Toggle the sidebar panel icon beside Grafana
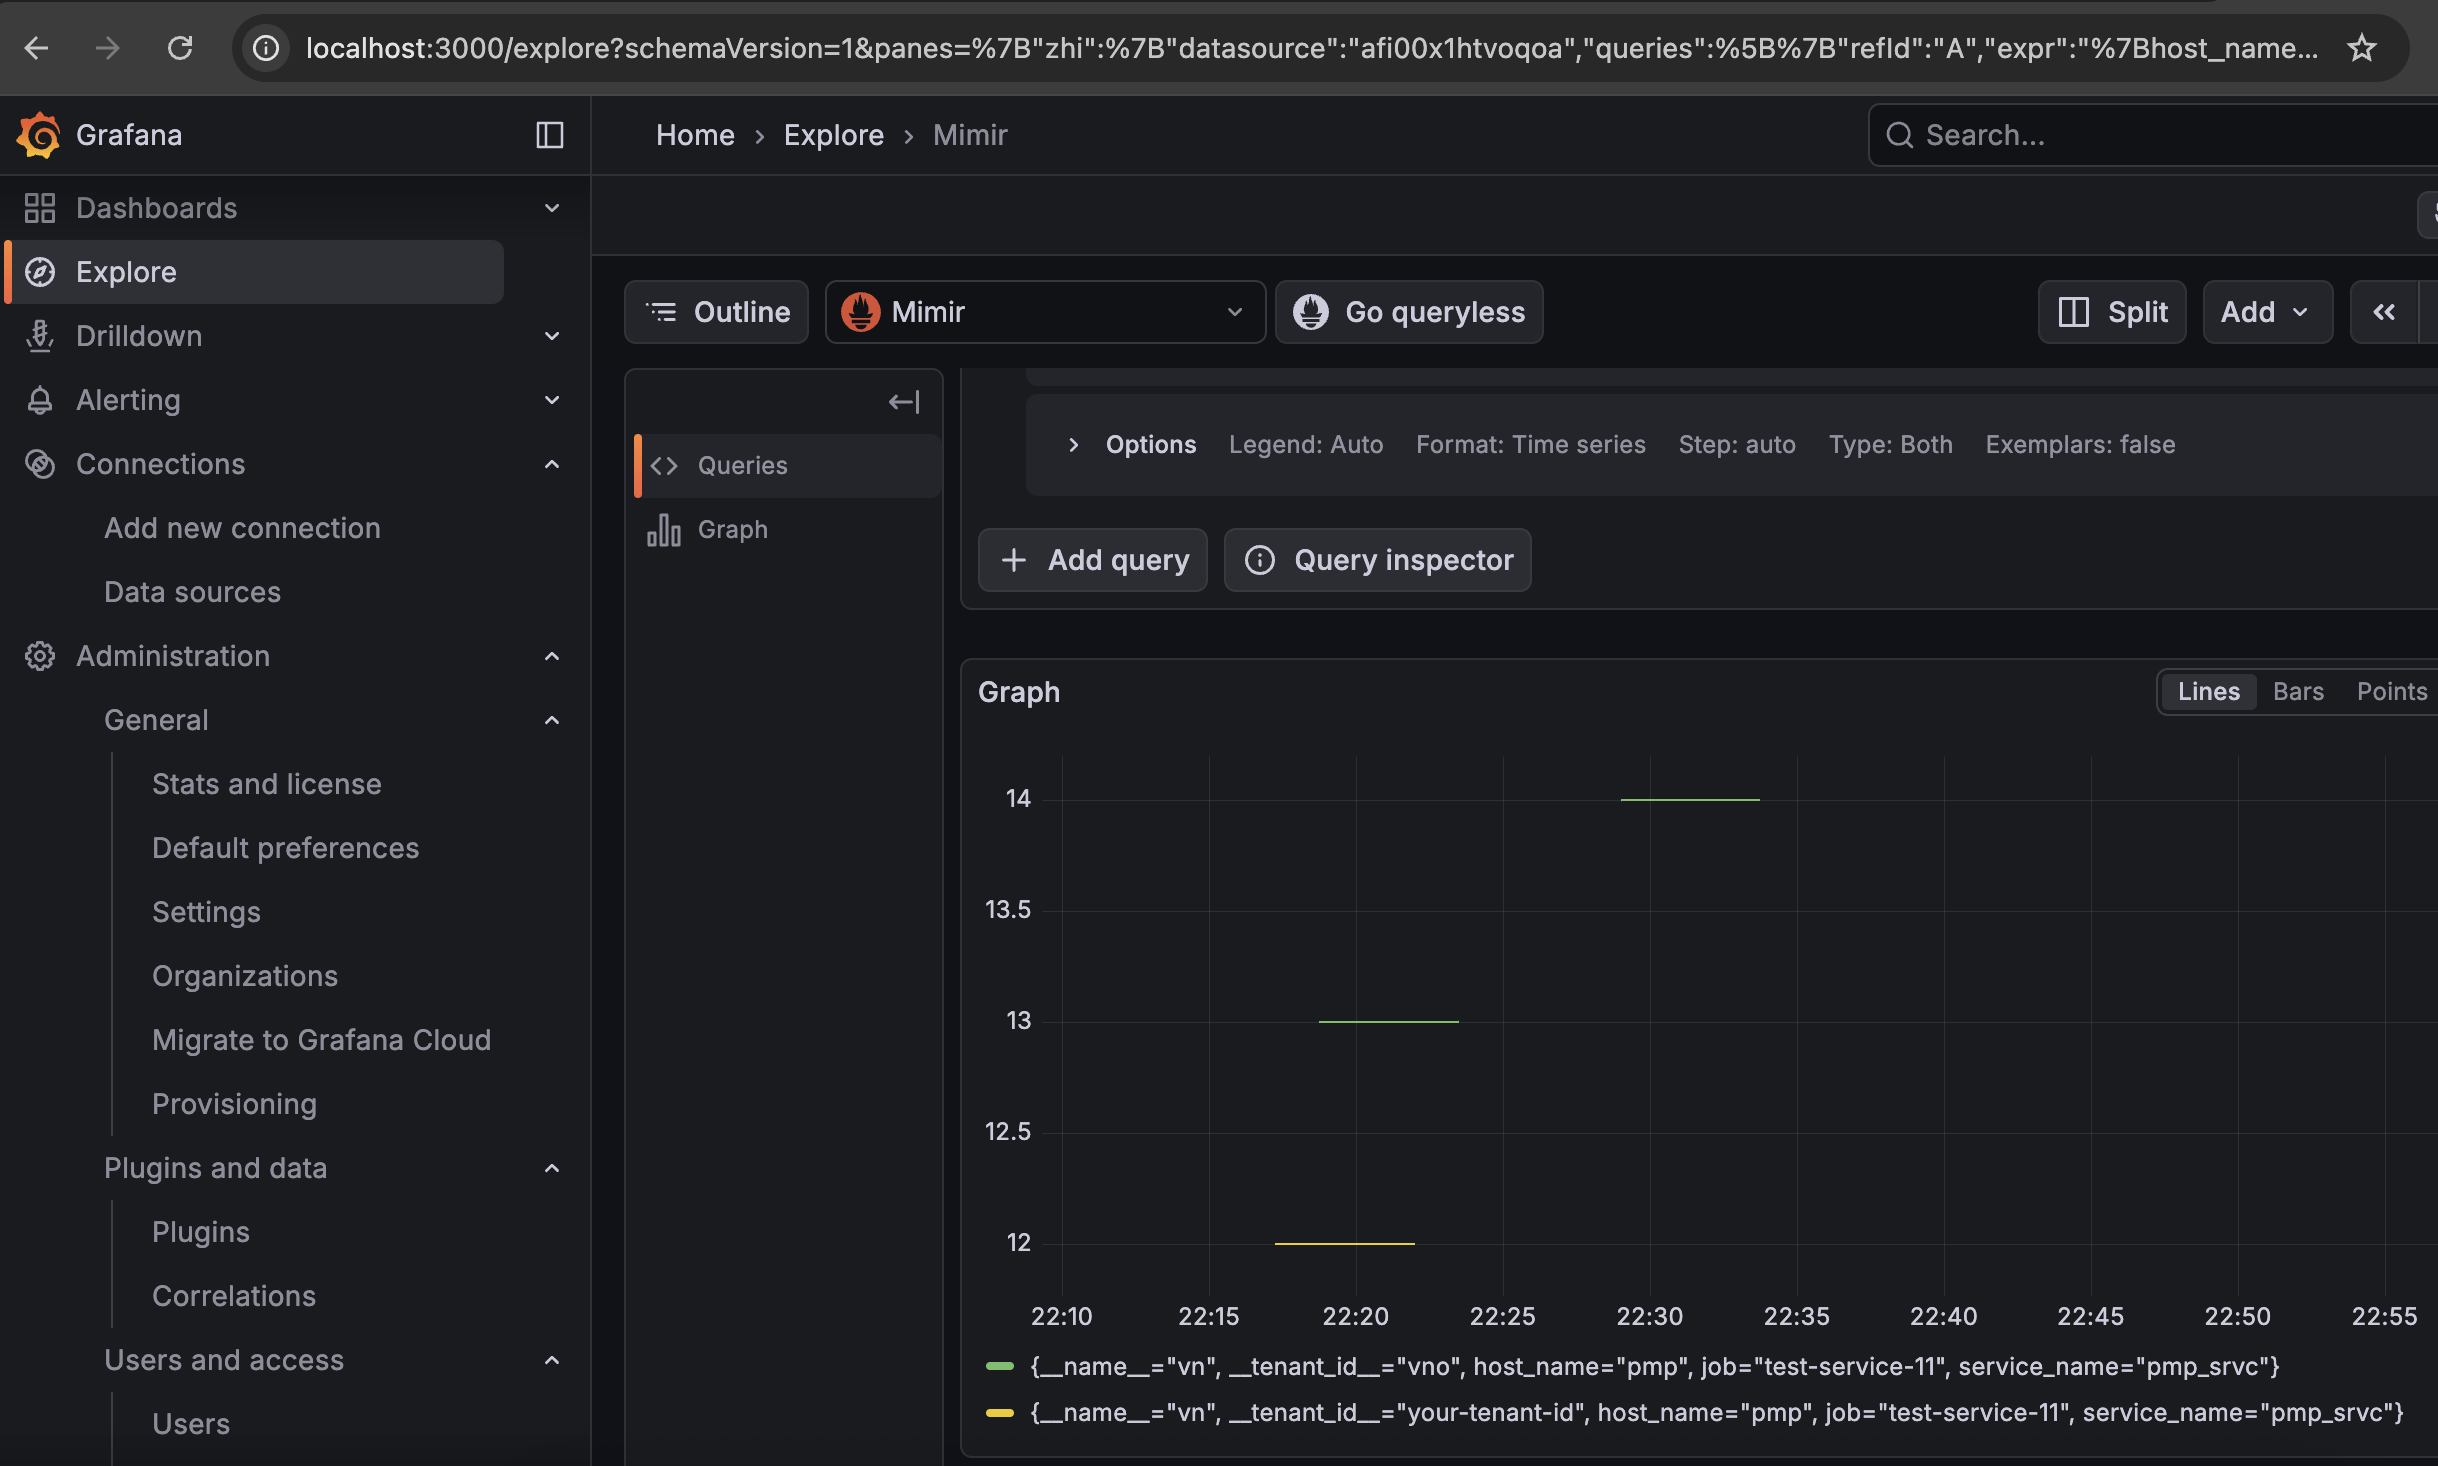Screen dimensions: 2438x1466 [x=550, y=135]
